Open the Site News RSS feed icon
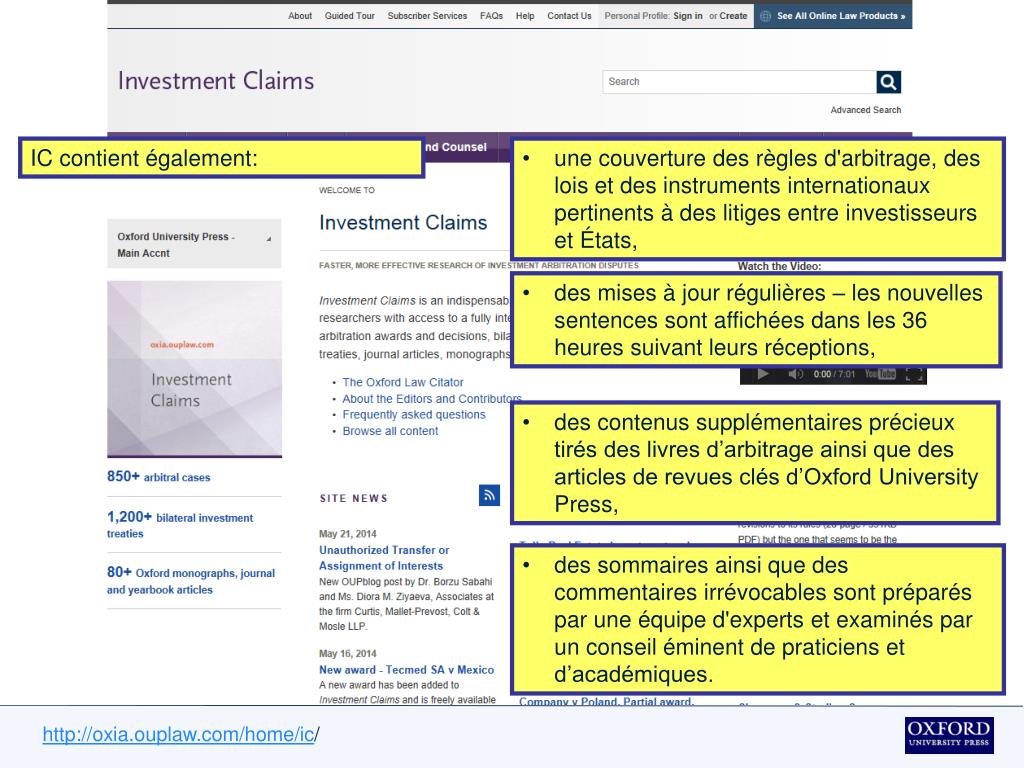 489,495
